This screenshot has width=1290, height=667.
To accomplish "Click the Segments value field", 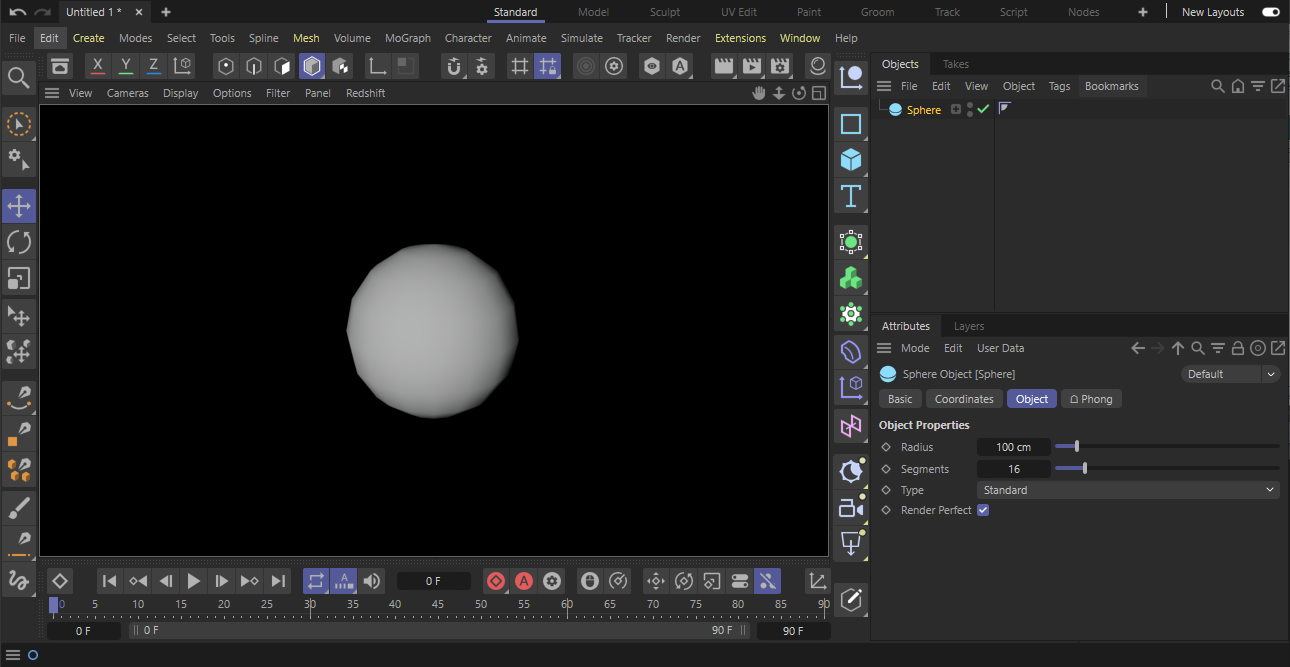I will click(1013, 469).
